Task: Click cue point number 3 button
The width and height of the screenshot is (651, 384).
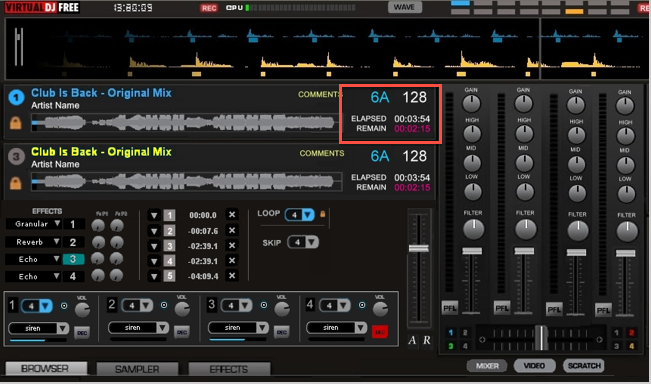Action: point(169,246)
